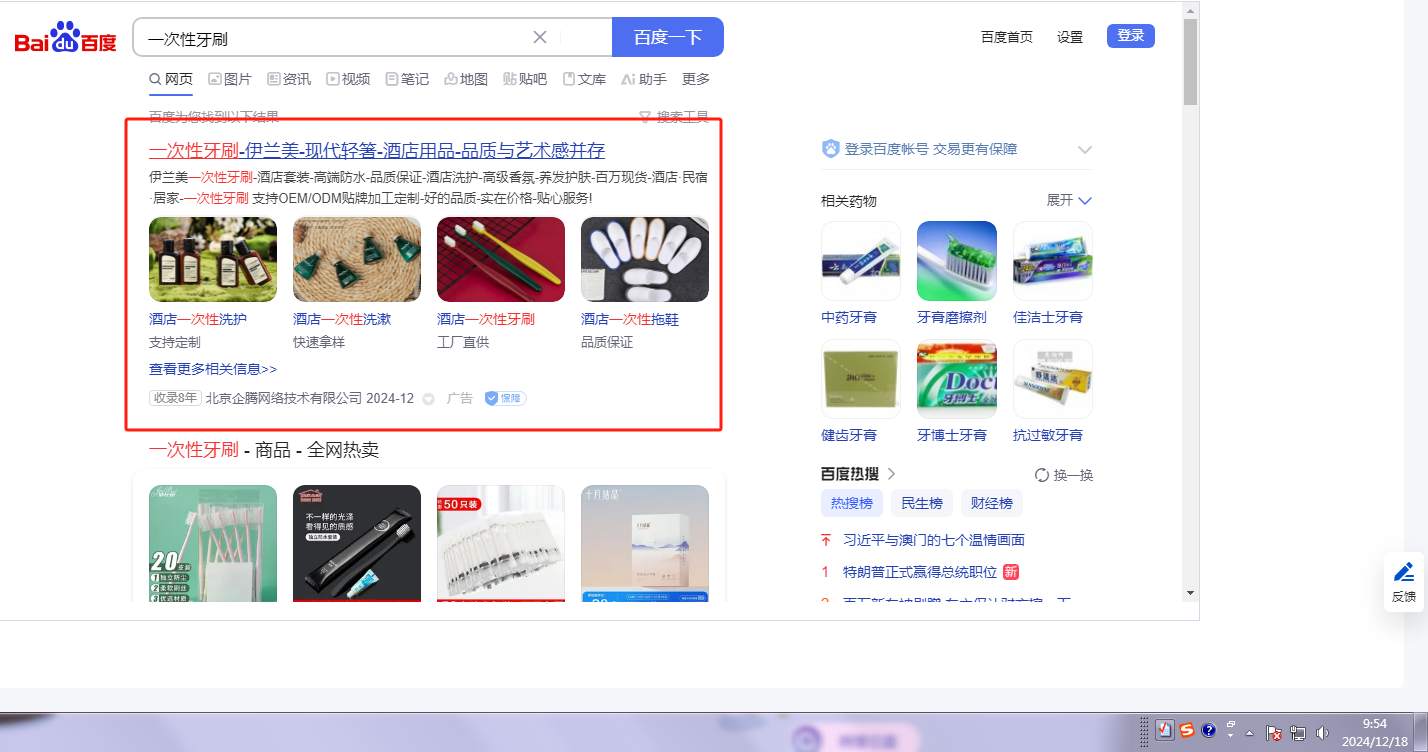Click the 广告 label
The height and width of the screenshot is (752, 1428).
click(460, 398)
